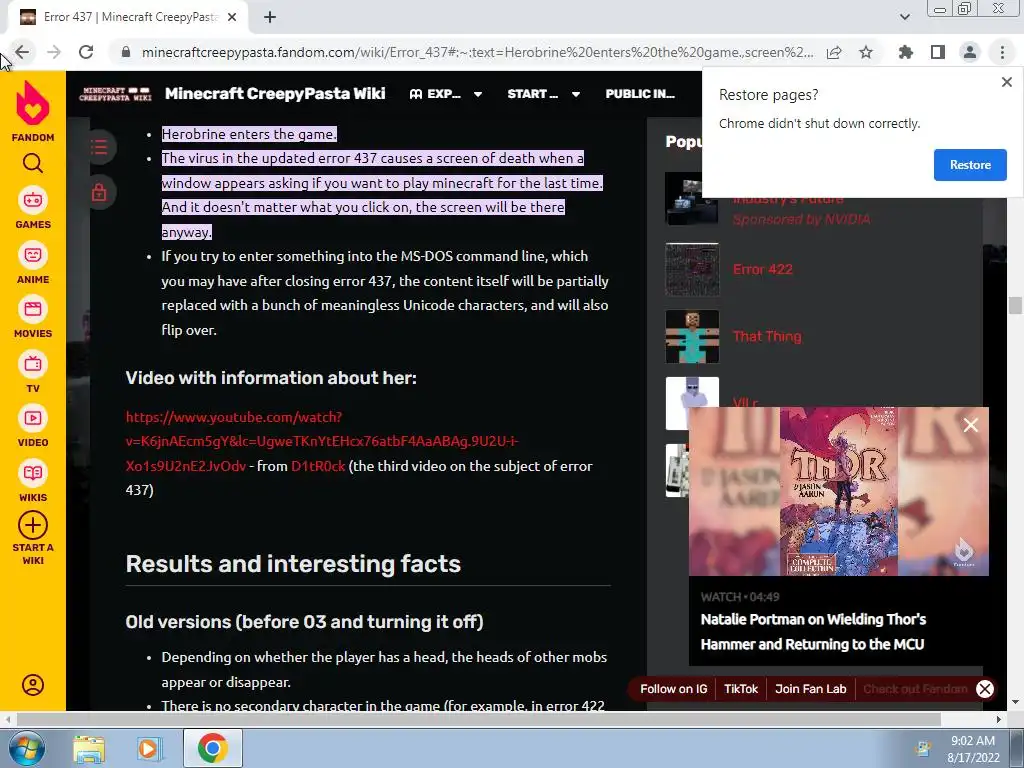Click the address bar URL field
The image size is (1024, 768).
[477, 52]
